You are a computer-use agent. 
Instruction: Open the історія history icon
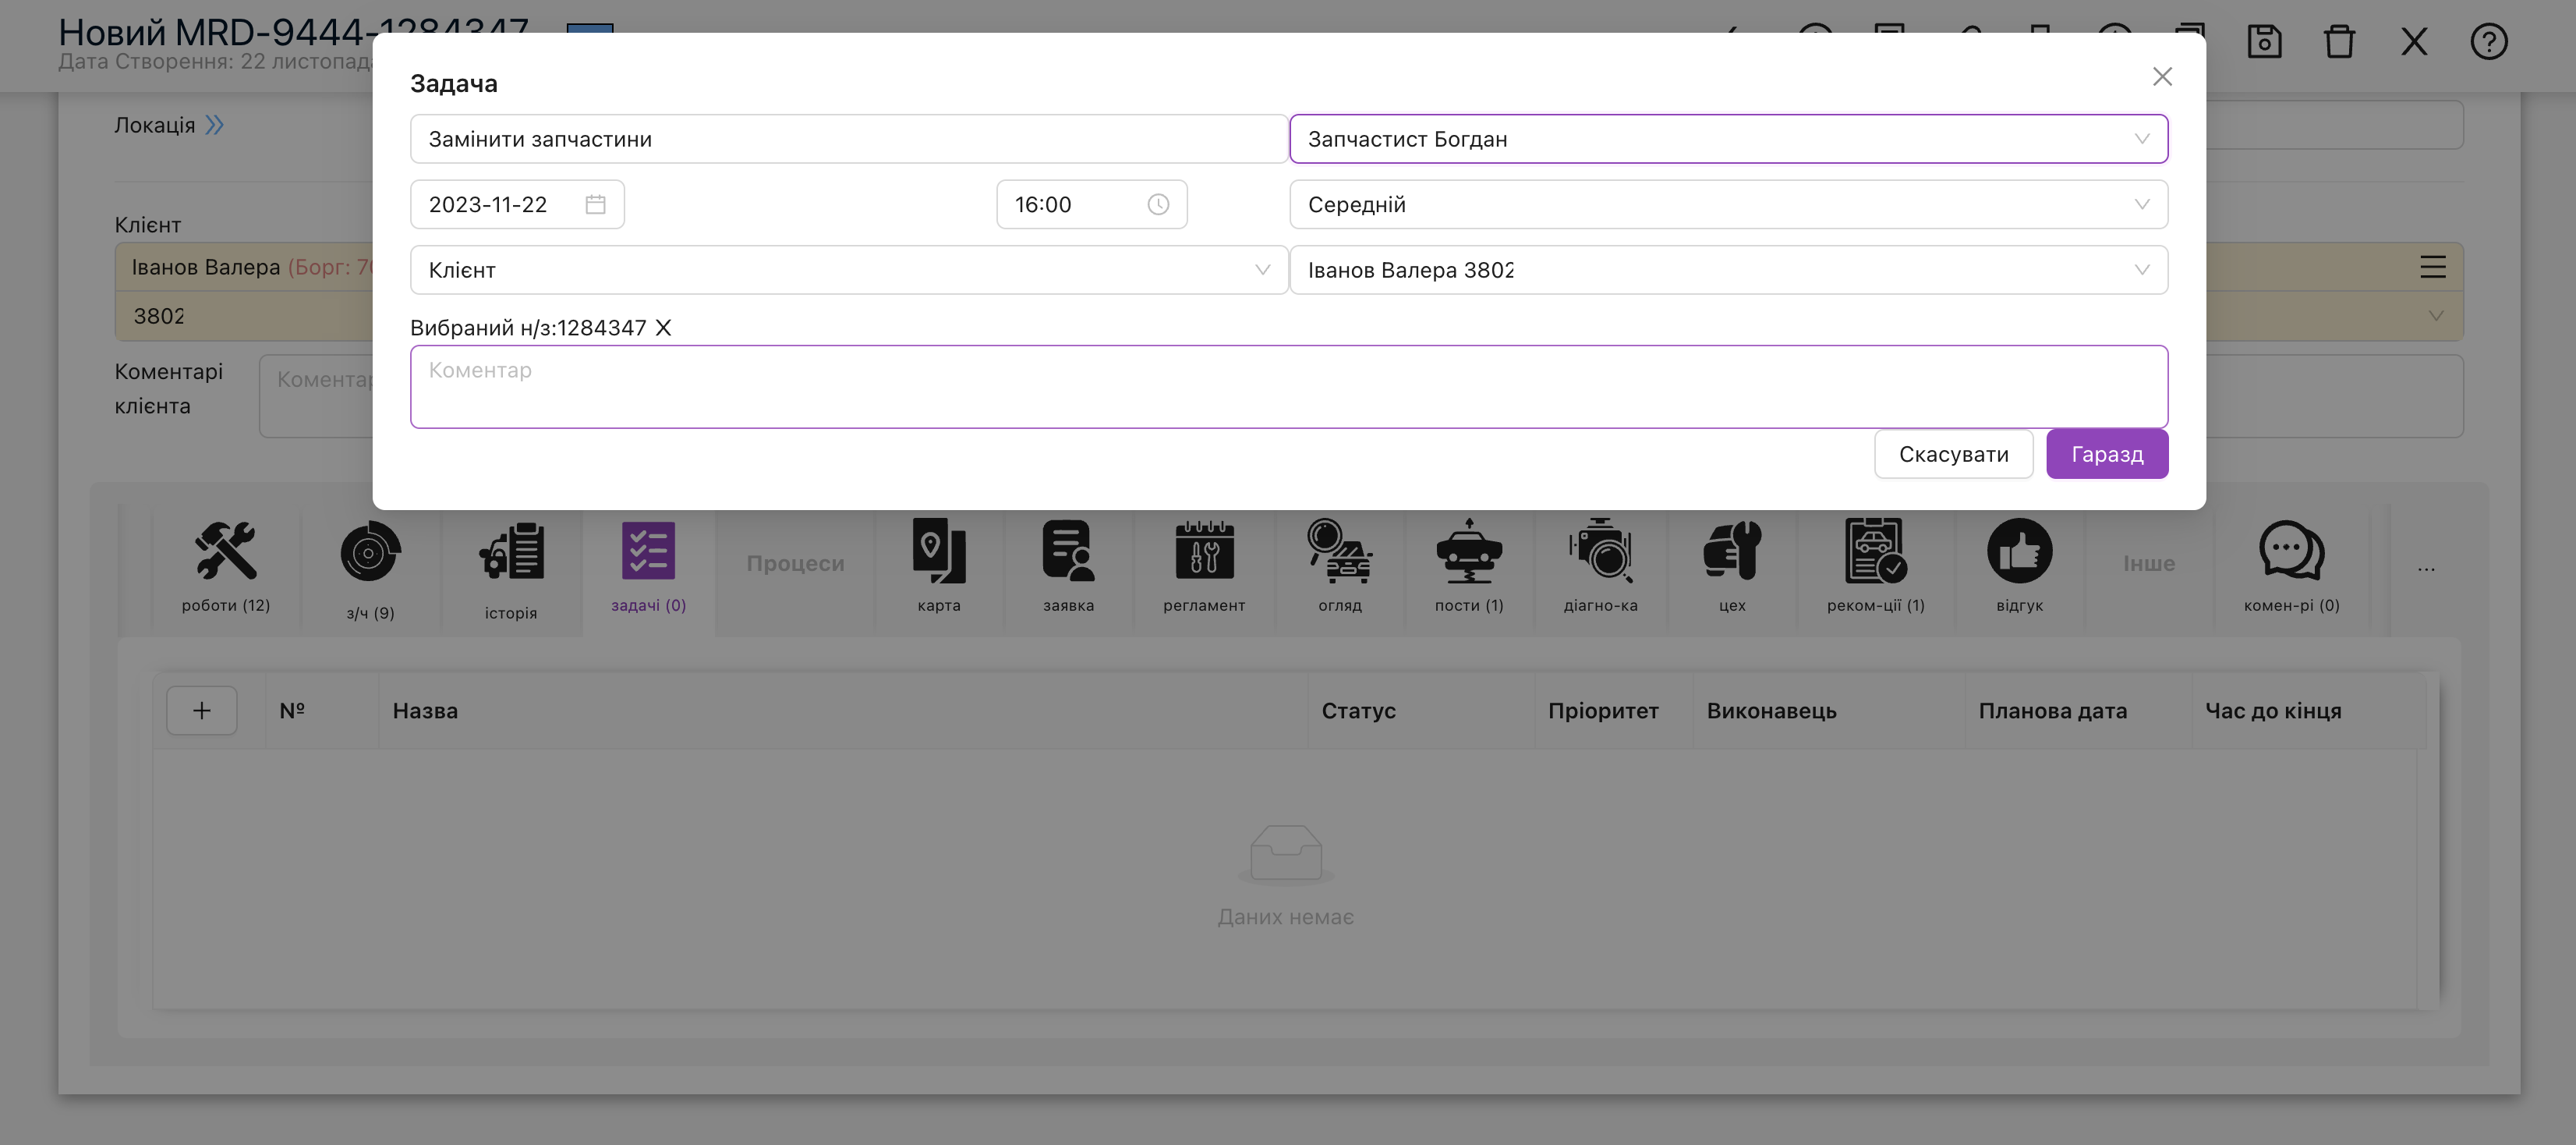(x=511, y=551)
